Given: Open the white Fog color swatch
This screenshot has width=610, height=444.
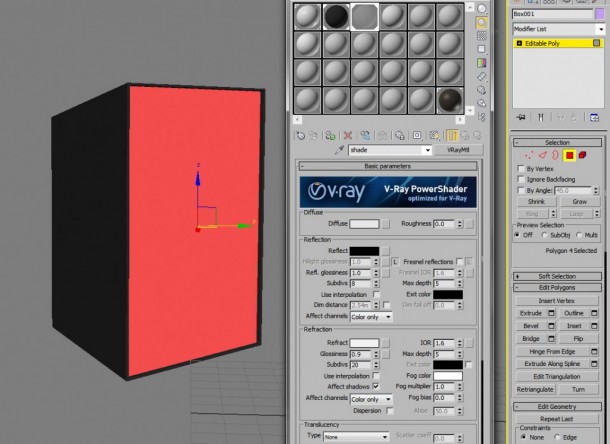Looking at the screenshot, I should coord(448,376).
